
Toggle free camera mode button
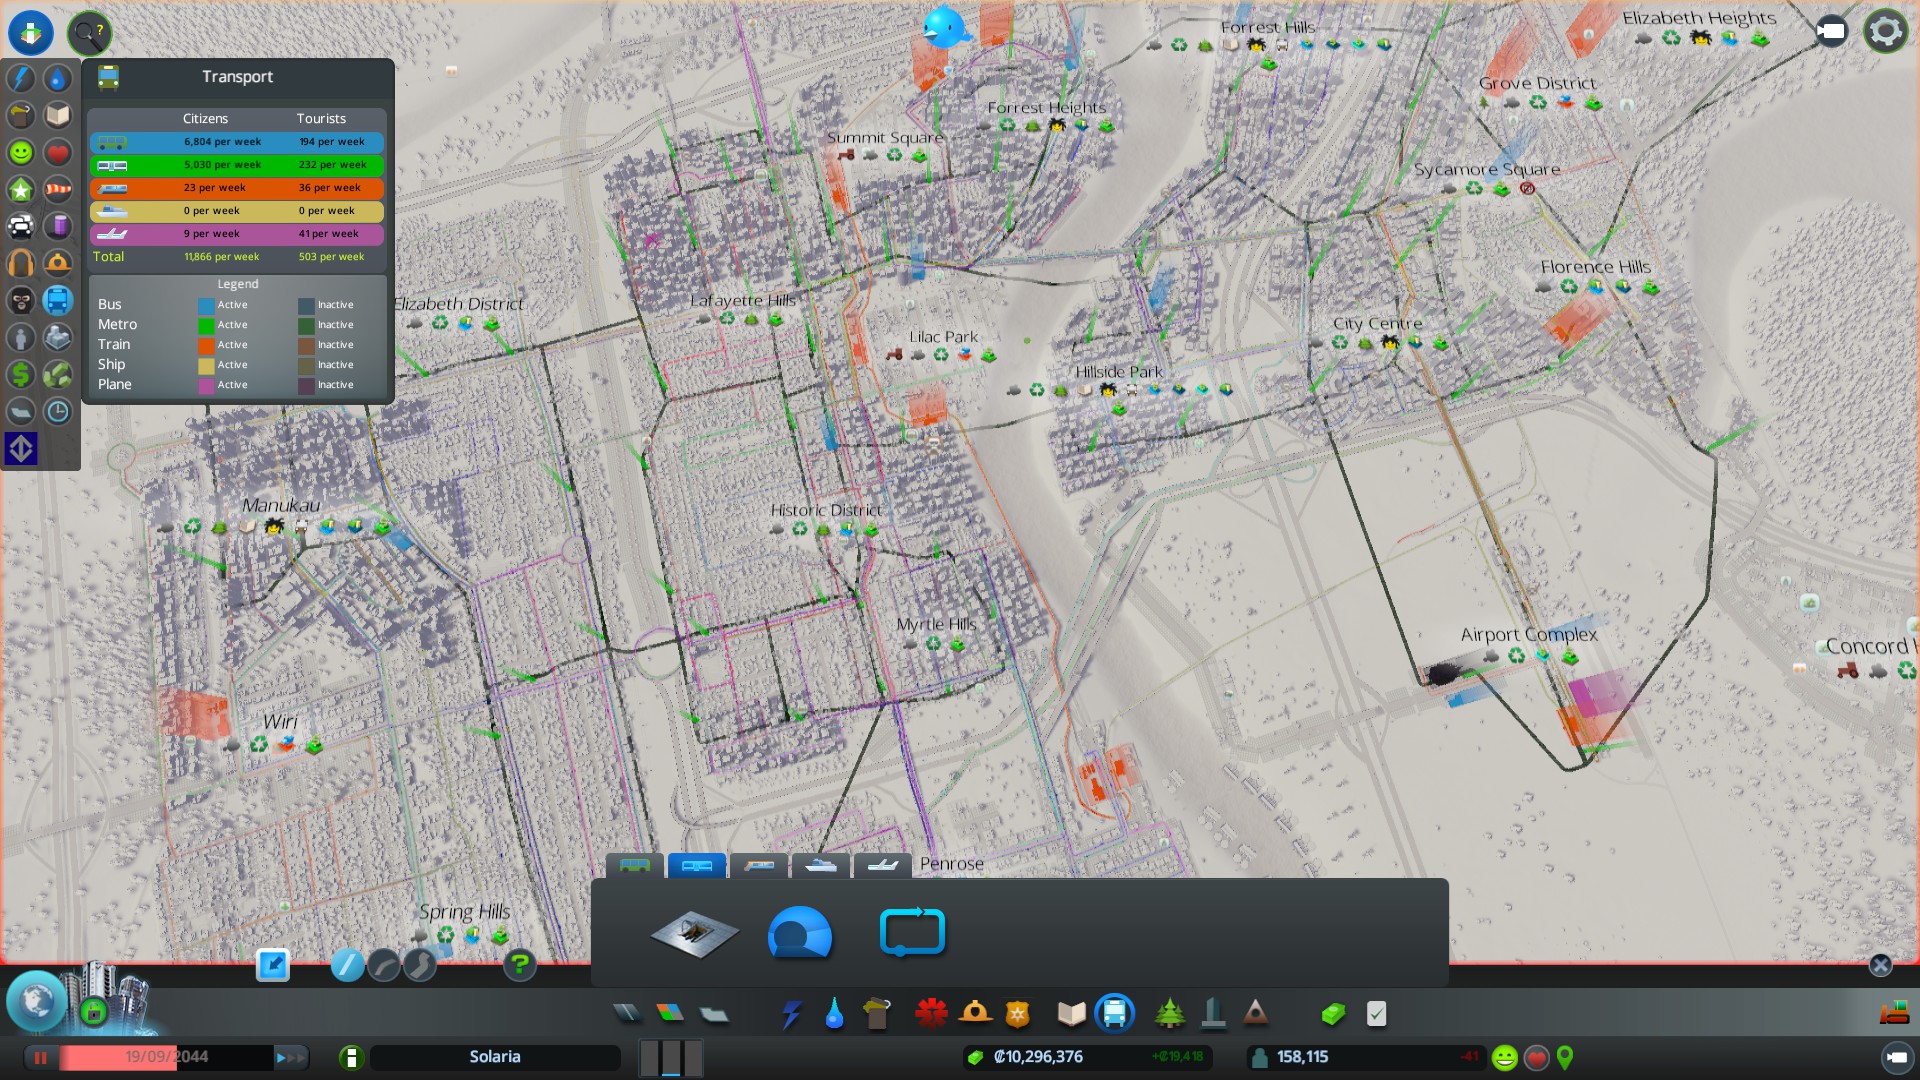point(1831,31)
